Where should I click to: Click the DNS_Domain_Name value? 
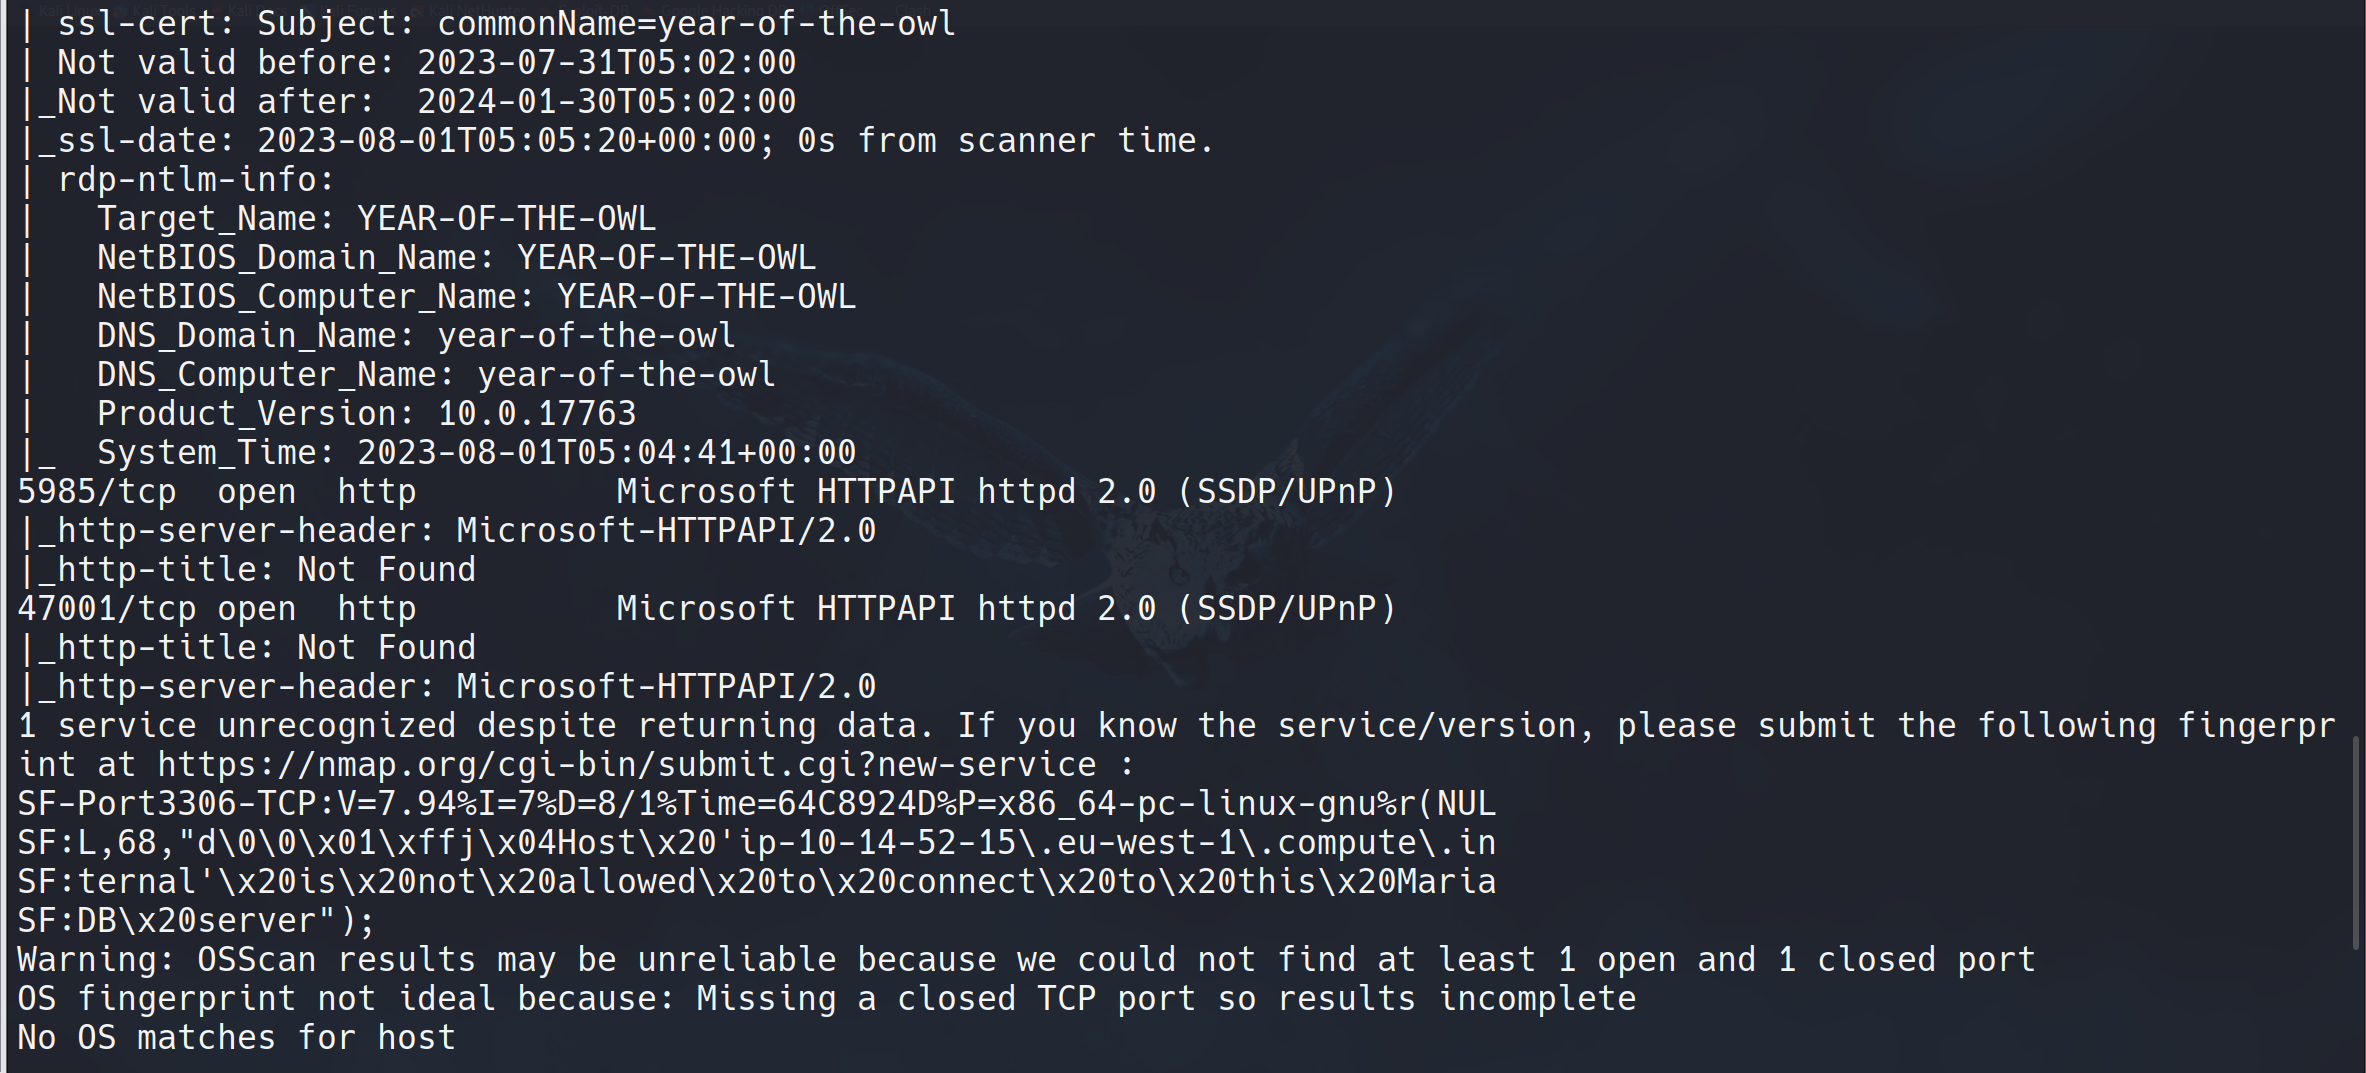[x=586, y=335]
